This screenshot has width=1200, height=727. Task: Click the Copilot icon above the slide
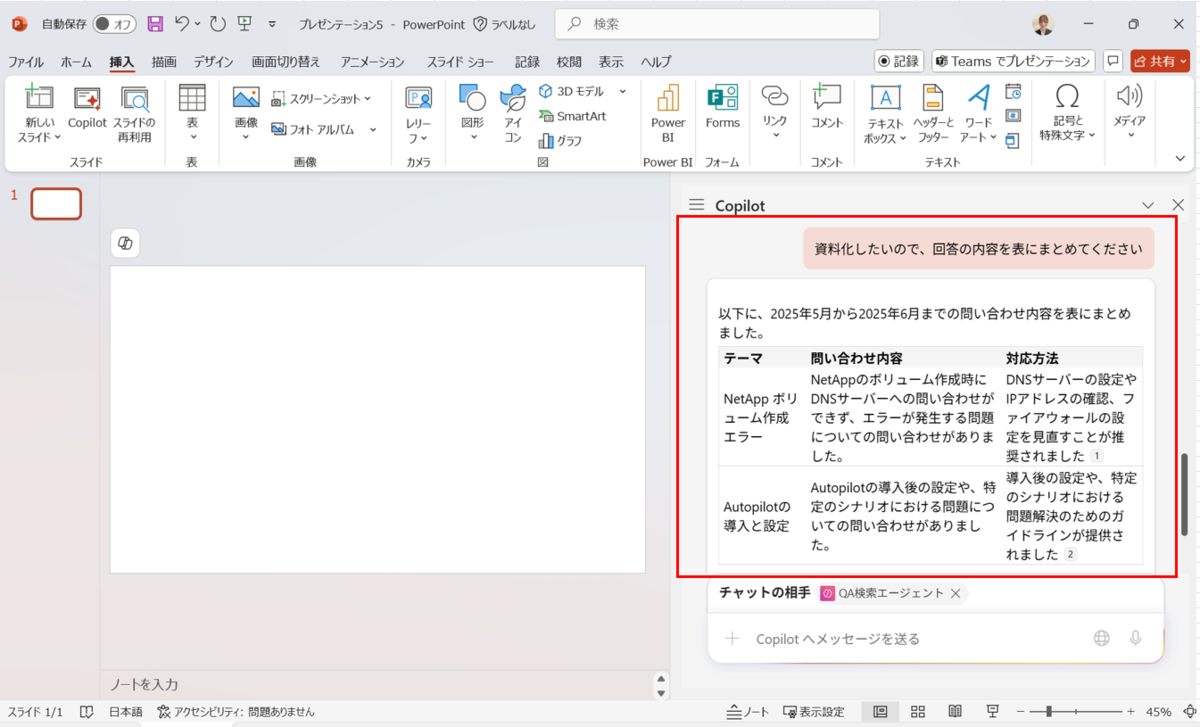pos(125,244)
